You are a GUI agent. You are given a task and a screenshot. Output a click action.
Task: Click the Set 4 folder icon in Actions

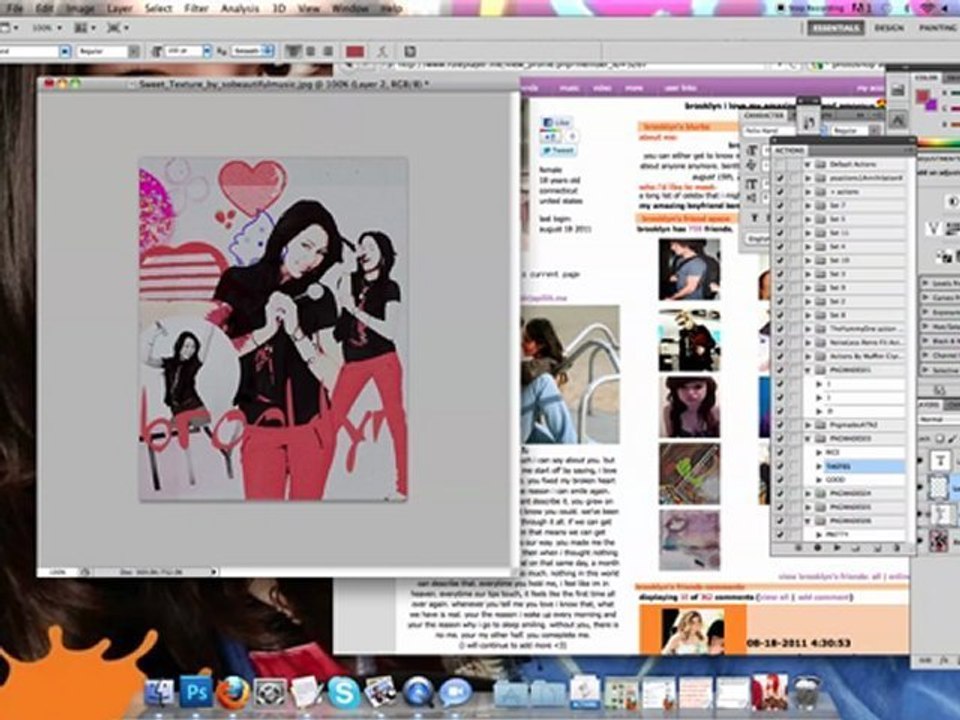click(820, 246)
